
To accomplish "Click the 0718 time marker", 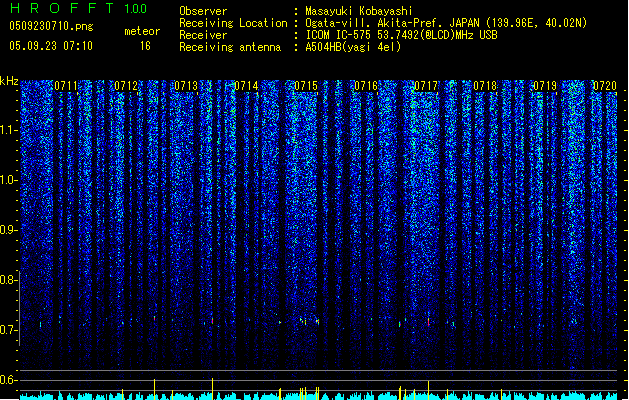I will click(x=485, y=86).
